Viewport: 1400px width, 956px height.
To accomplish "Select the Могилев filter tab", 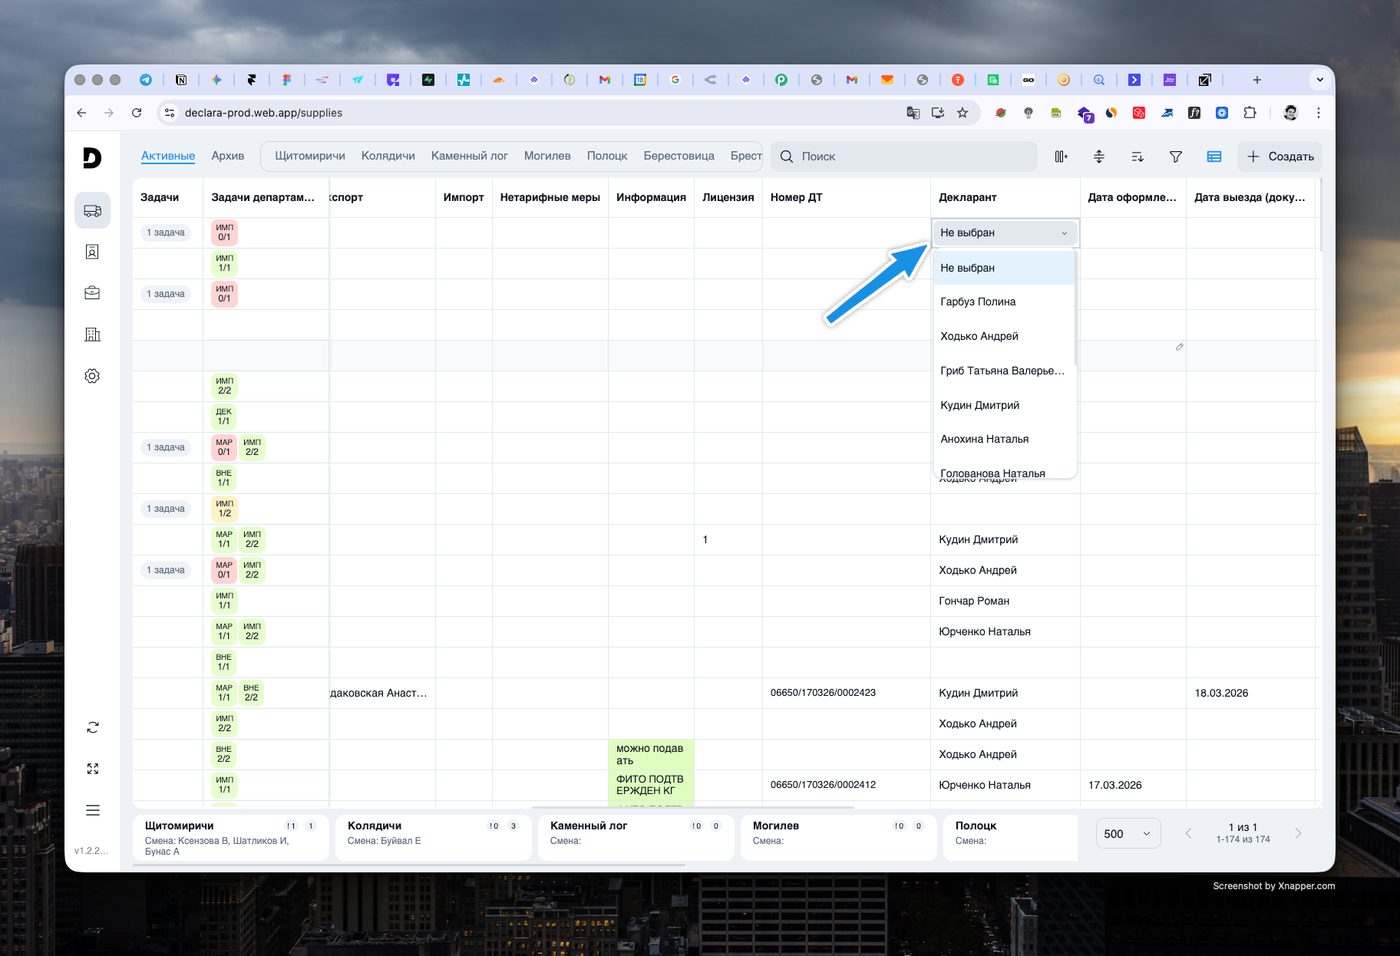I will click(x=547, y=156).
